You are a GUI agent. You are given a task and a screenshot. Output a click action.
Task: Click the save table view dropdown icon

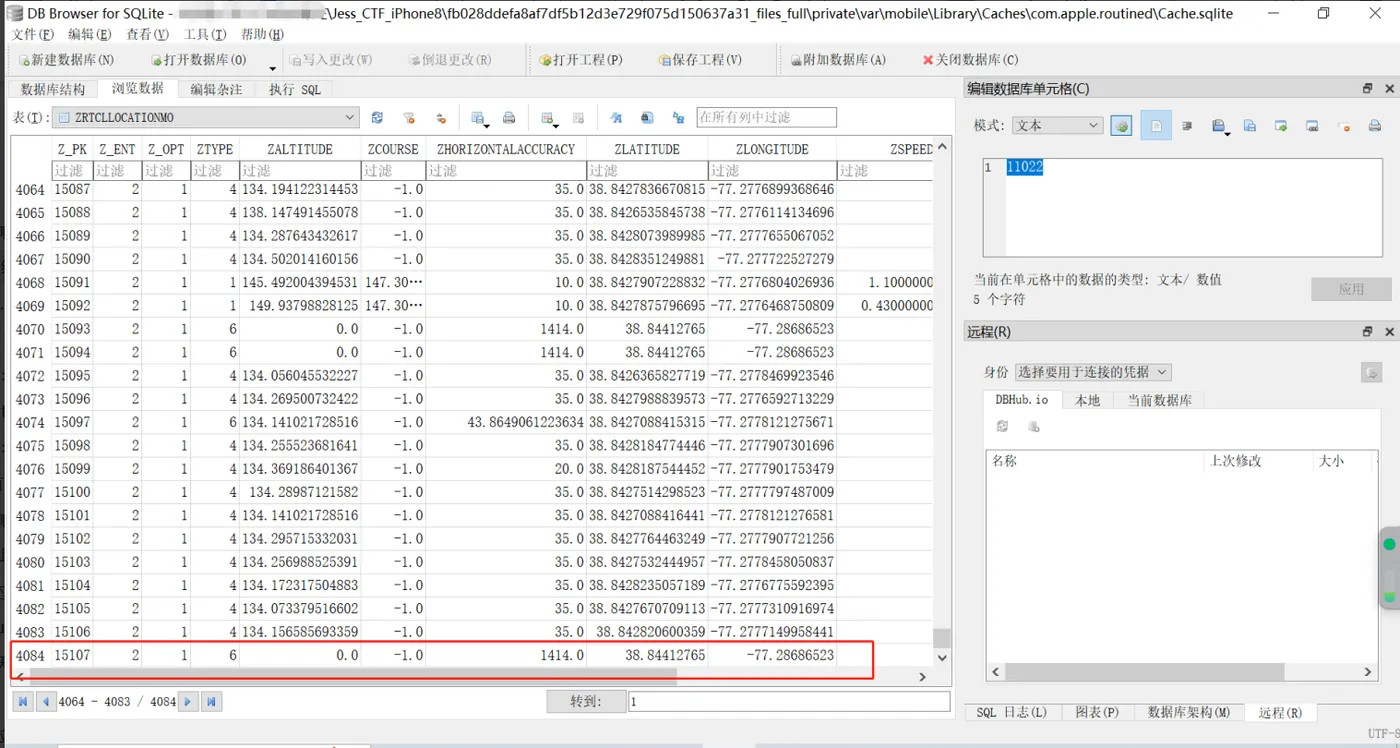(479, 118)
